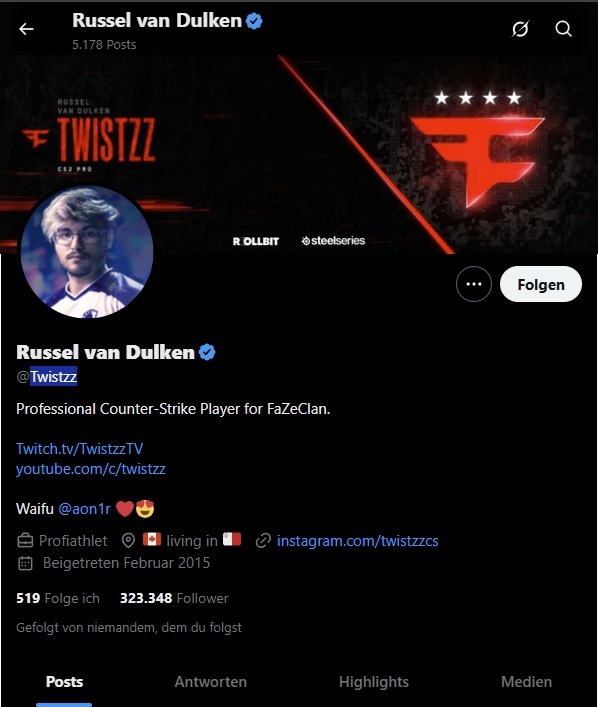The height and width of the screenshot is (707, 598).
Task: View the 323.348 Follower list
Action: click(x=174, y=598)
